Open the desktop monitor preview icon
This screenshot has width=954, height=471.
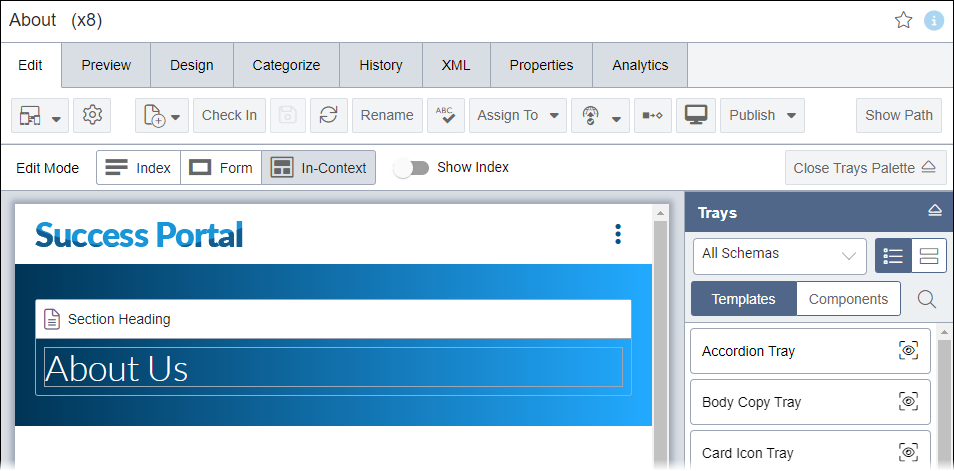(696, 115)
